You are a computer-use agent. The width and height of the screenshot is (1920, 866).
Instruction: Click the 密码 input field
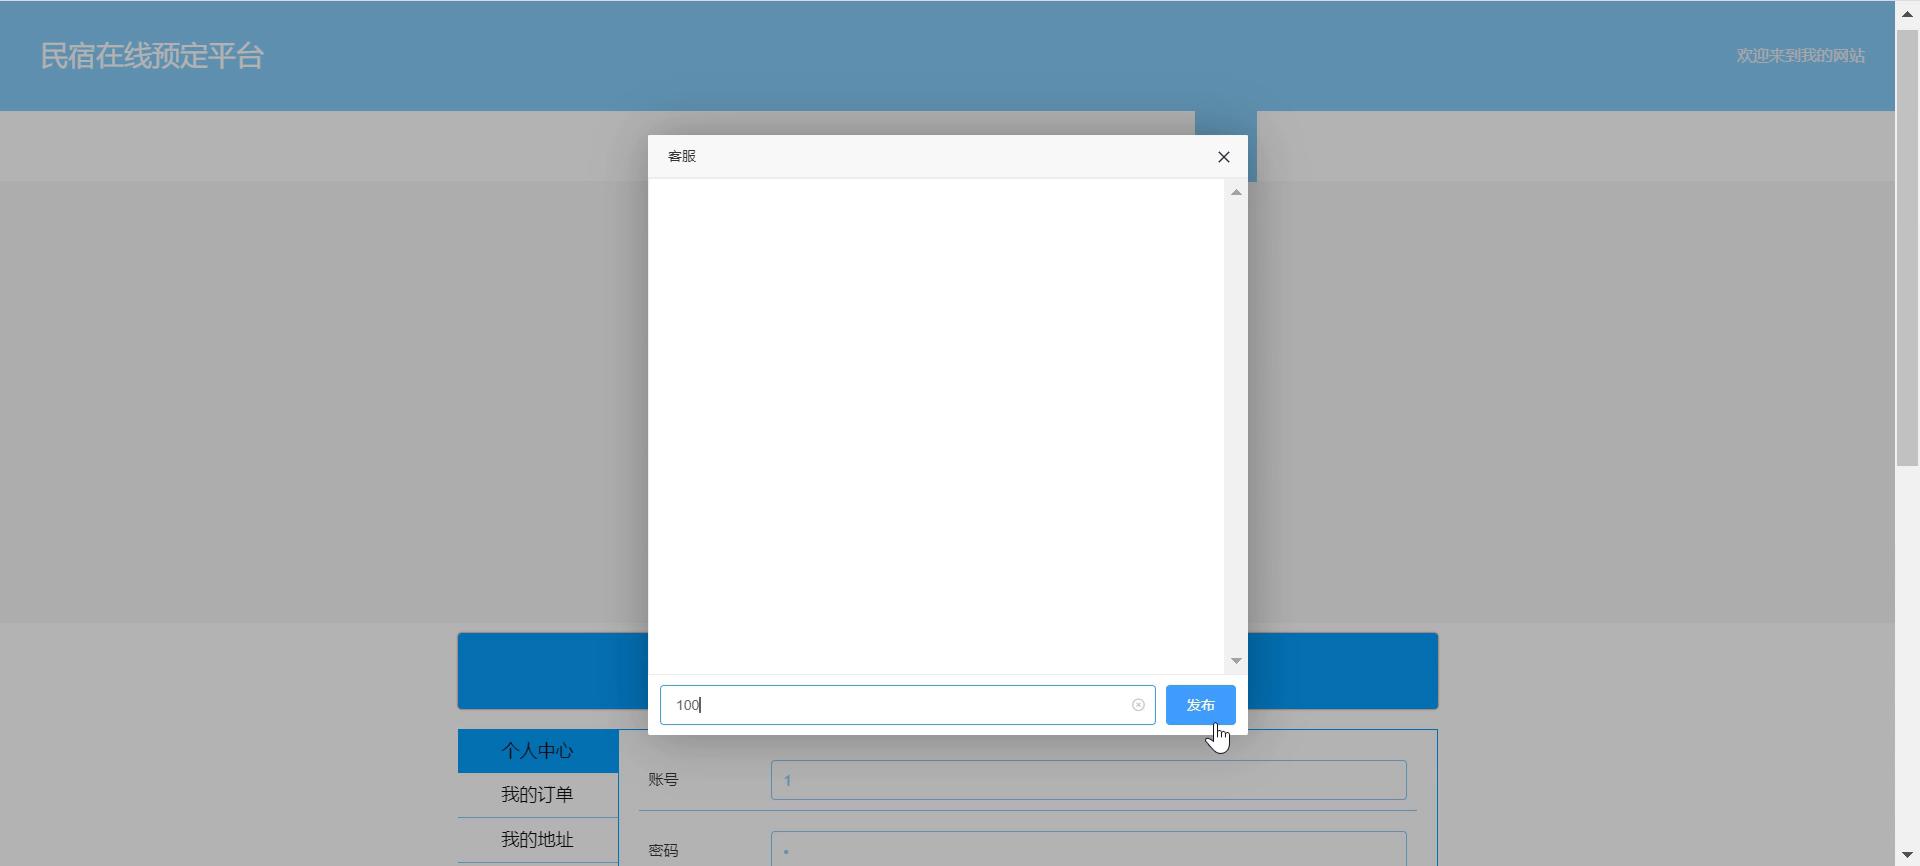(x=1088, y=849)
